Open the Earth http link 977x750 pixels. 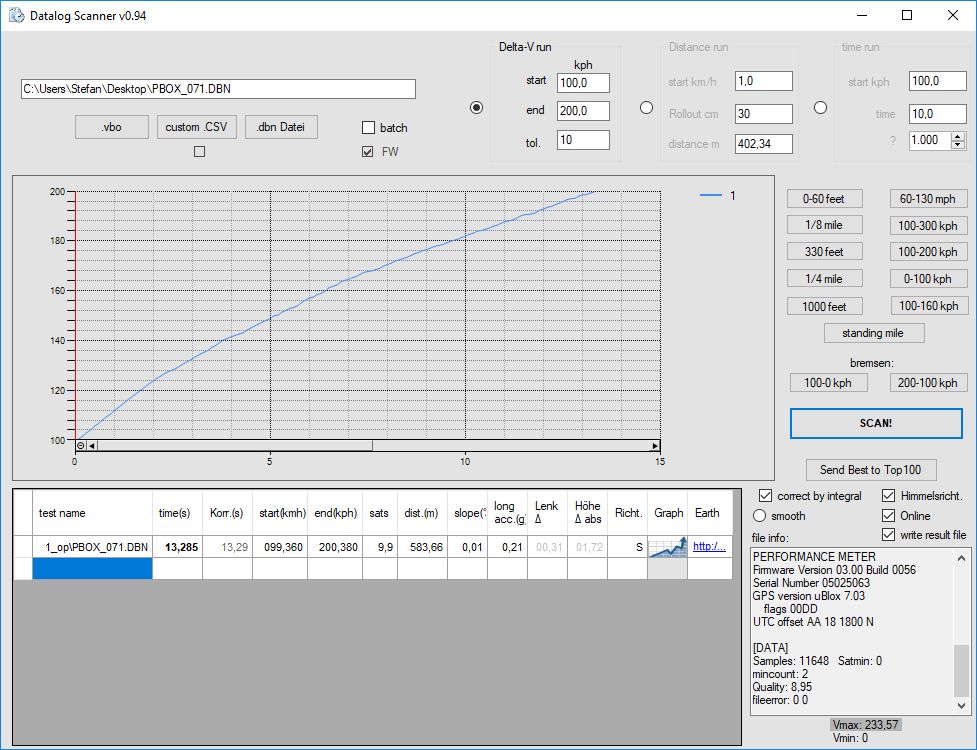pos(708,547)
